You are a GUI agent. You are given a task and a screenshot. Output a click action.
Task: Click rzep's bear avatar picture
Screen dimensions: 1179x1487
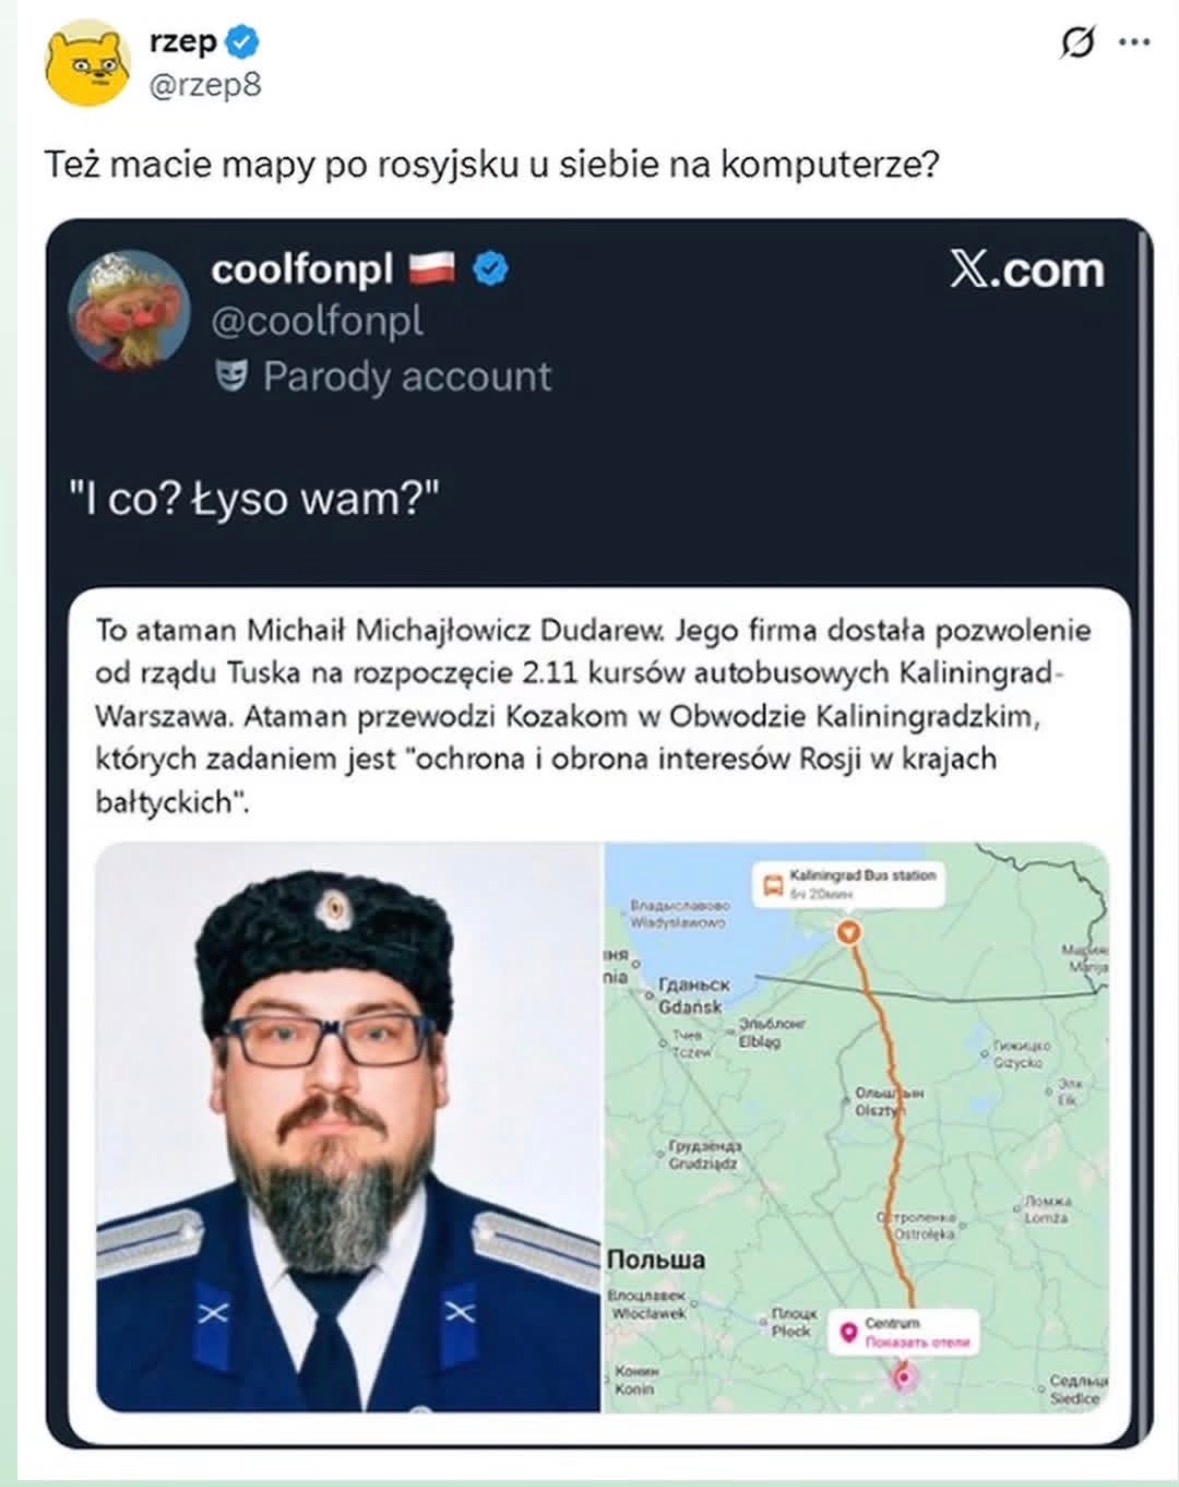(86, 60)
